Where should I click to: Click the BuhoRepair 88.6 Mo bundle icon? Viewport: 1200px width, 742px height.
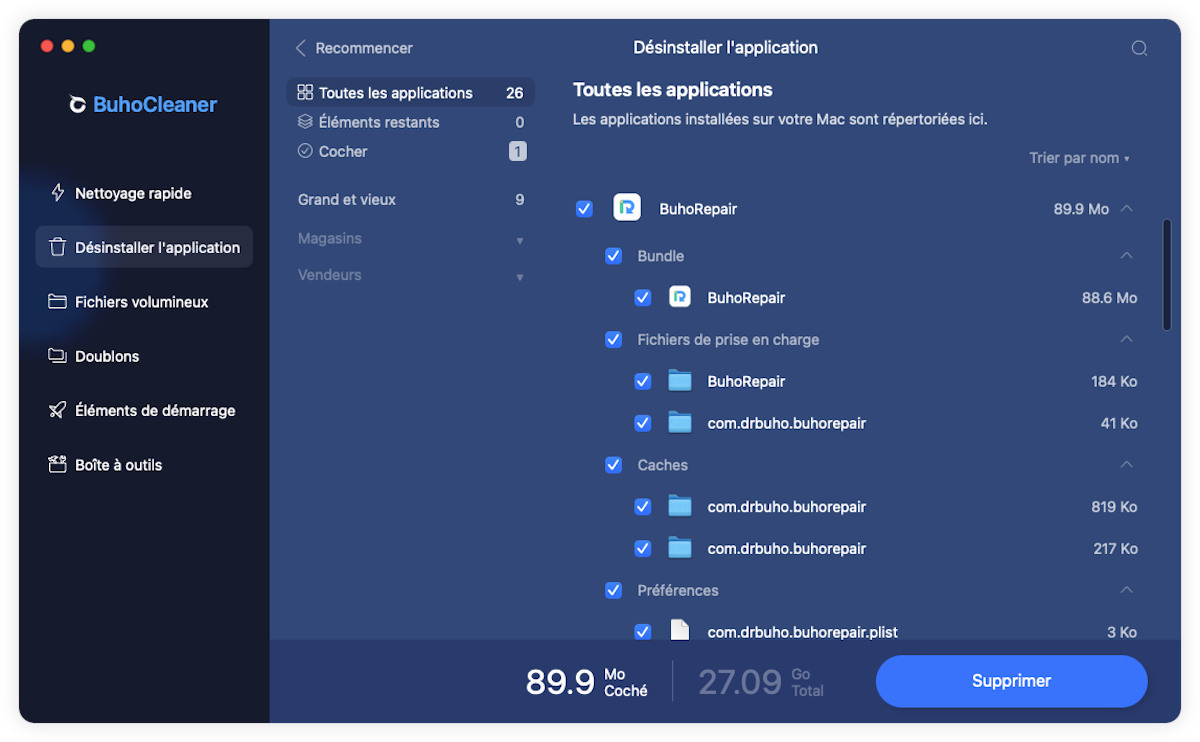680,297
